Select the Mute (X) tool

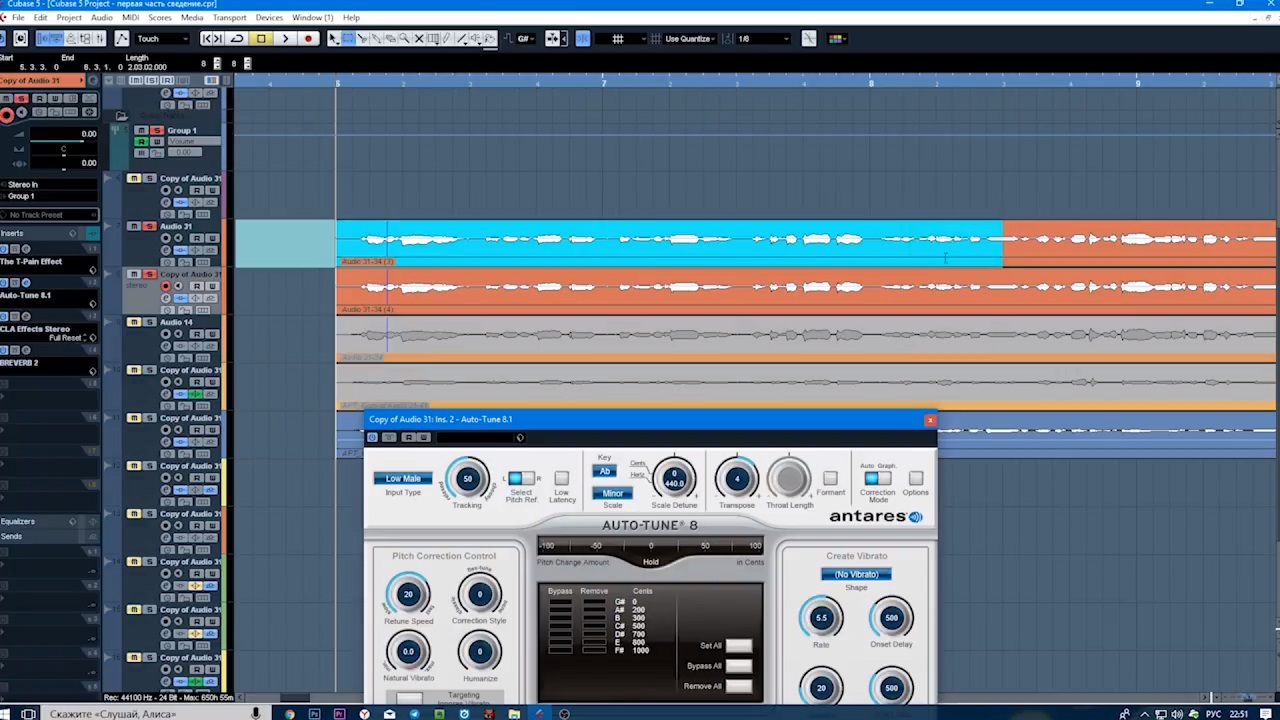tap(419, 39)
